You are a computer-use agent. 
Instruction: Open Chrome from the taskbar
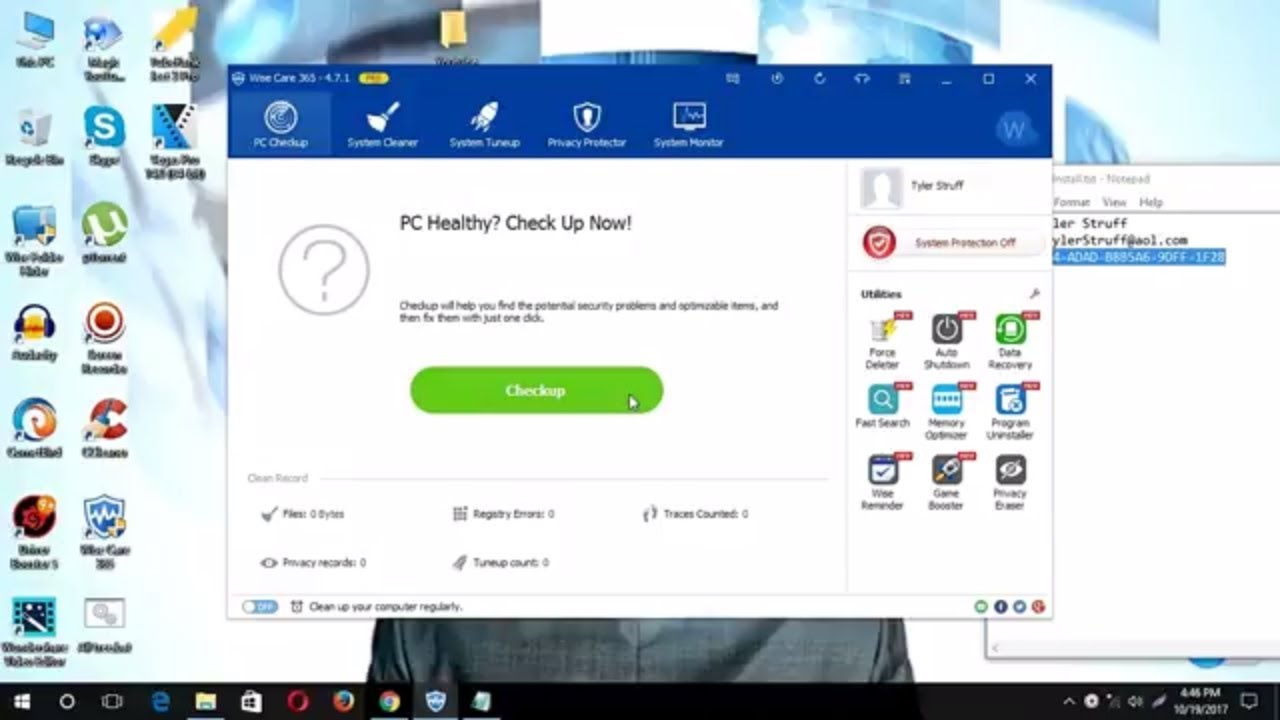point(389,701)
